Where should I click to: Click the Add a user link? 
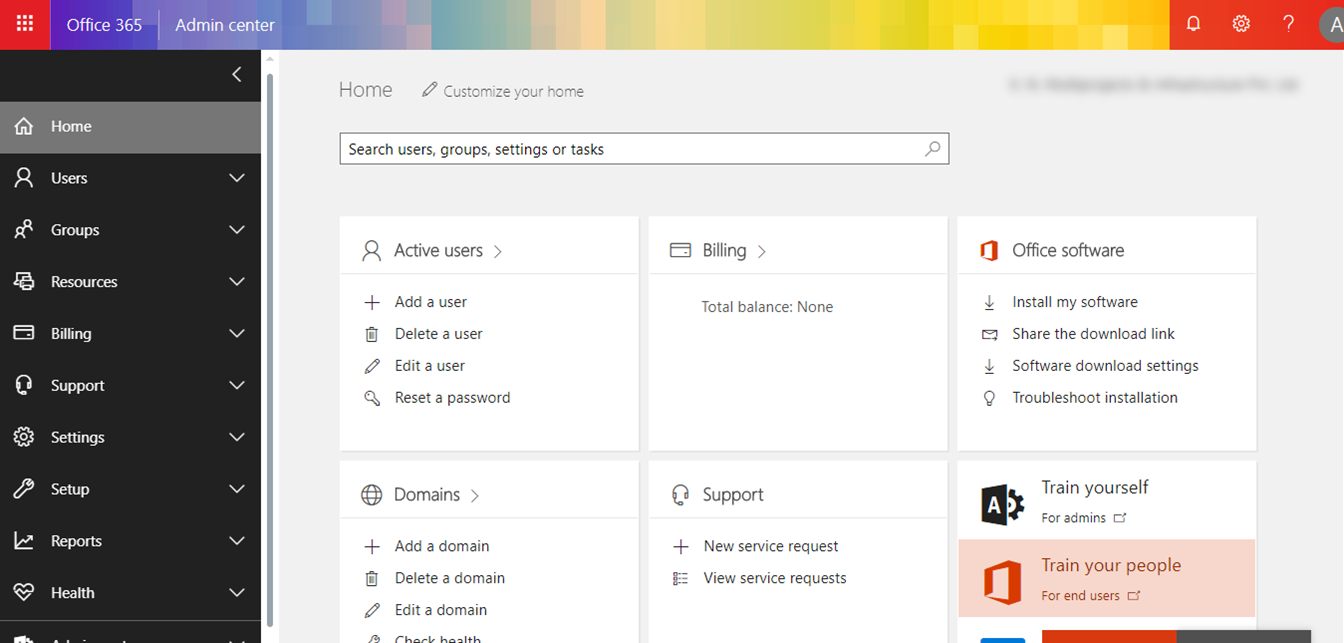click(430, 302)
